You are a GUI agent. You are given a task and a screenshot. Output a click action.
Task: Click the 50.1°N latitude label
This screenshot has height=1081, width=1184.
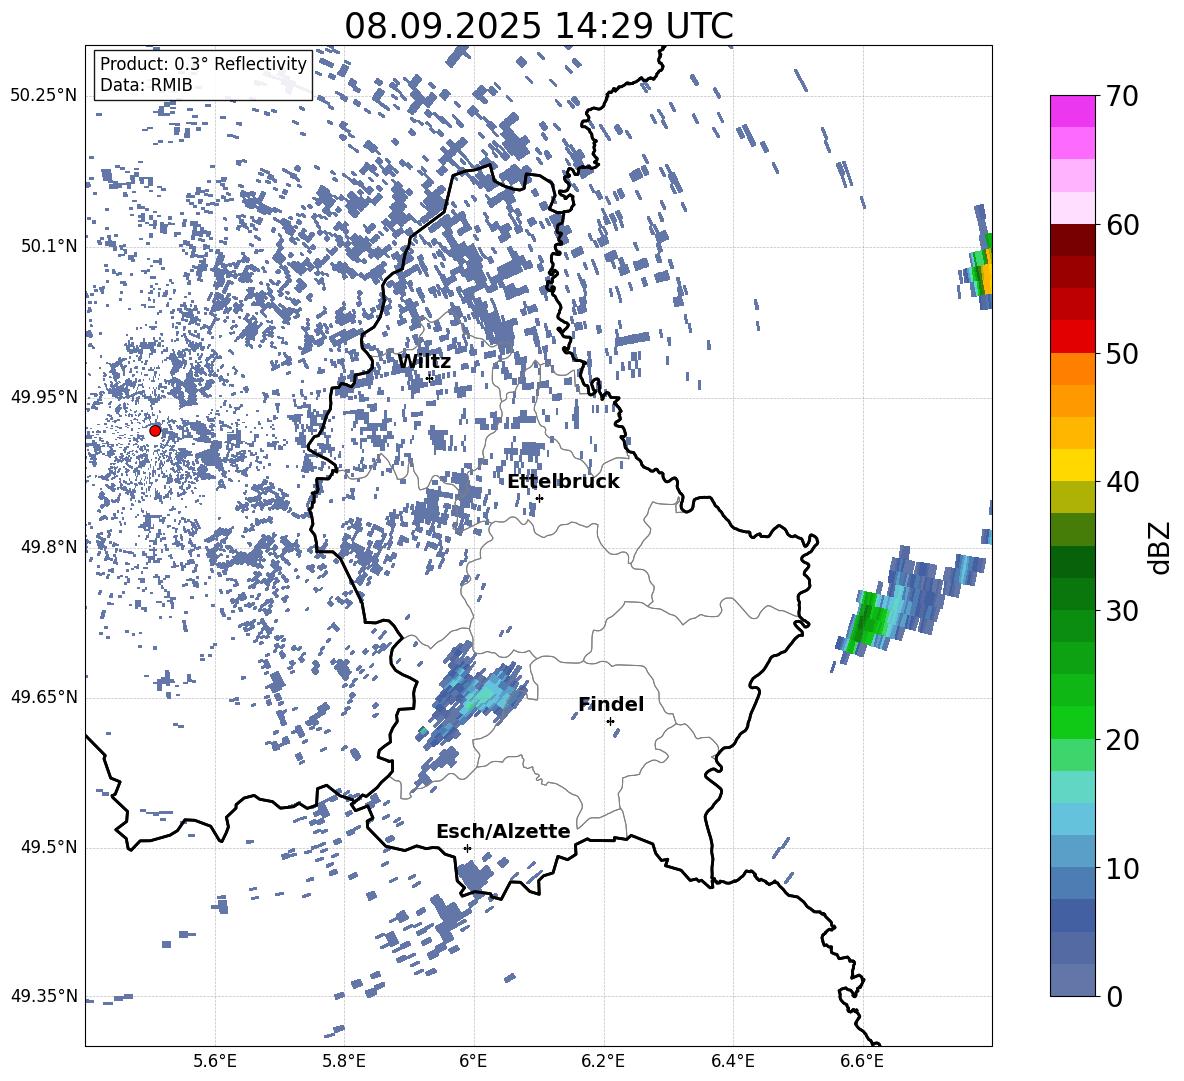pos(48,246)
